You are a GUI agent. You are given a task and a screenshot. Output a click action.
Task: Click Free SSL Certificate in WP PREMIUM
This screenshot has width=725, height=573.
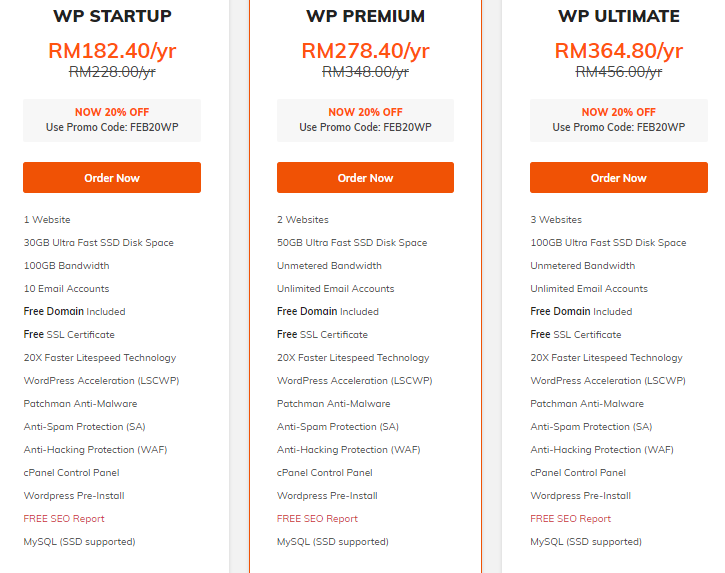[x=322, y=335]
